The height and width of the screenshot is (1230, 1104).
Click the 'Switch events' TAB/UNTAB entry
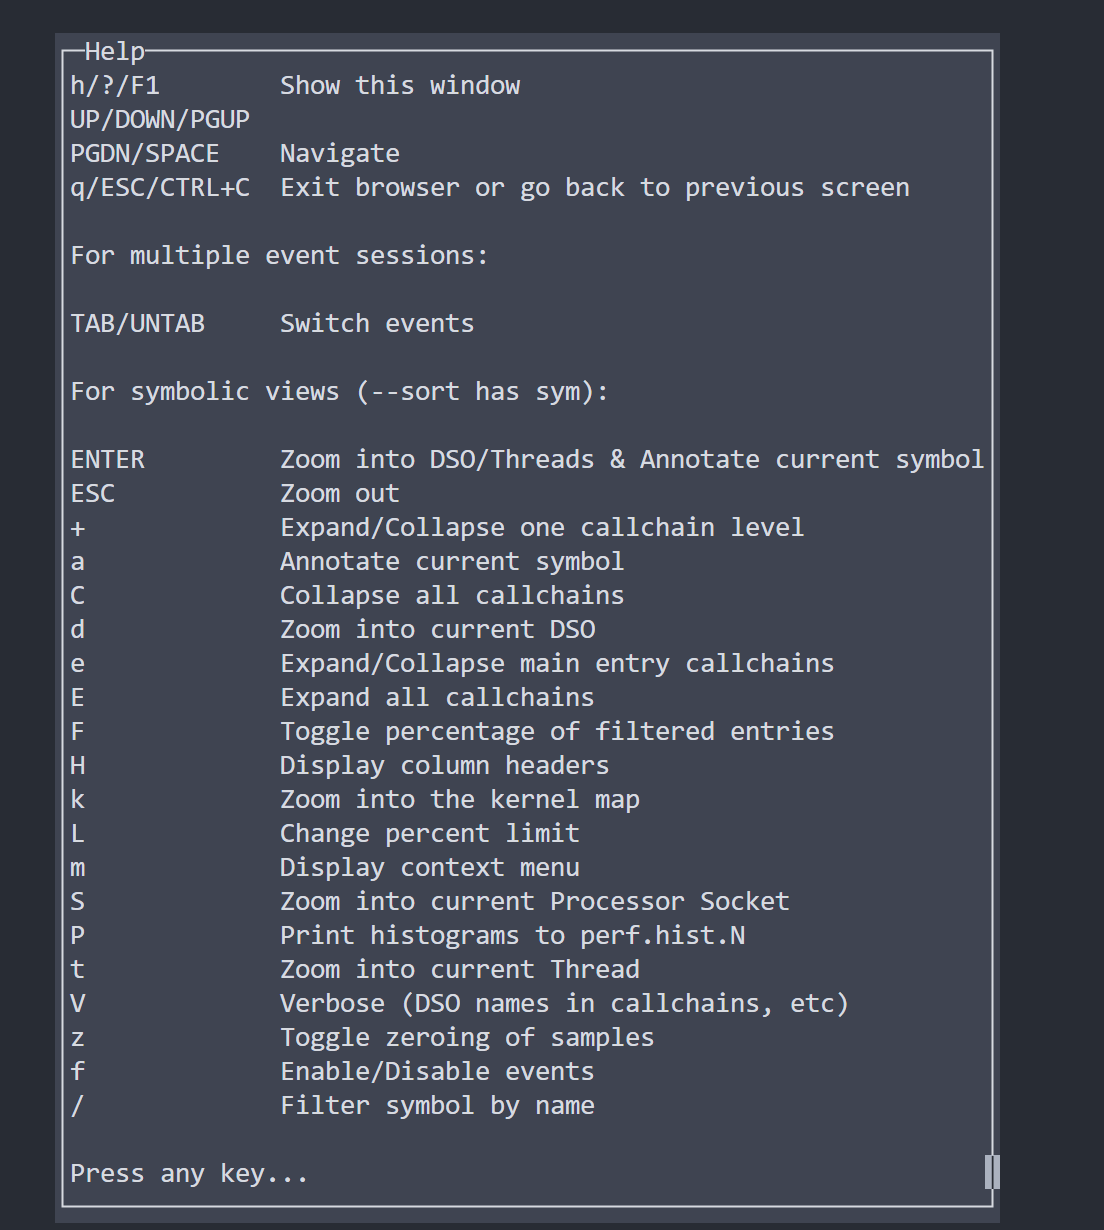[376, 323]
